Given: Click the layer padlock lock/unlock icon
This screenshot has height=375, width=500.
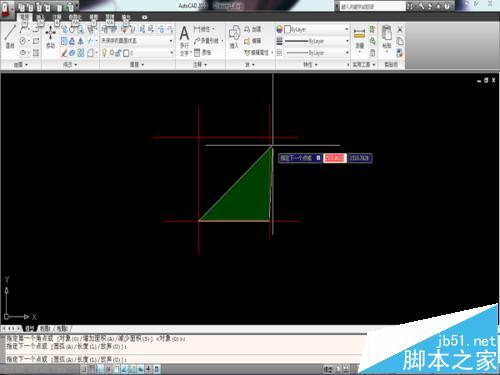Looking at the screenshot, I should point(118,53).
